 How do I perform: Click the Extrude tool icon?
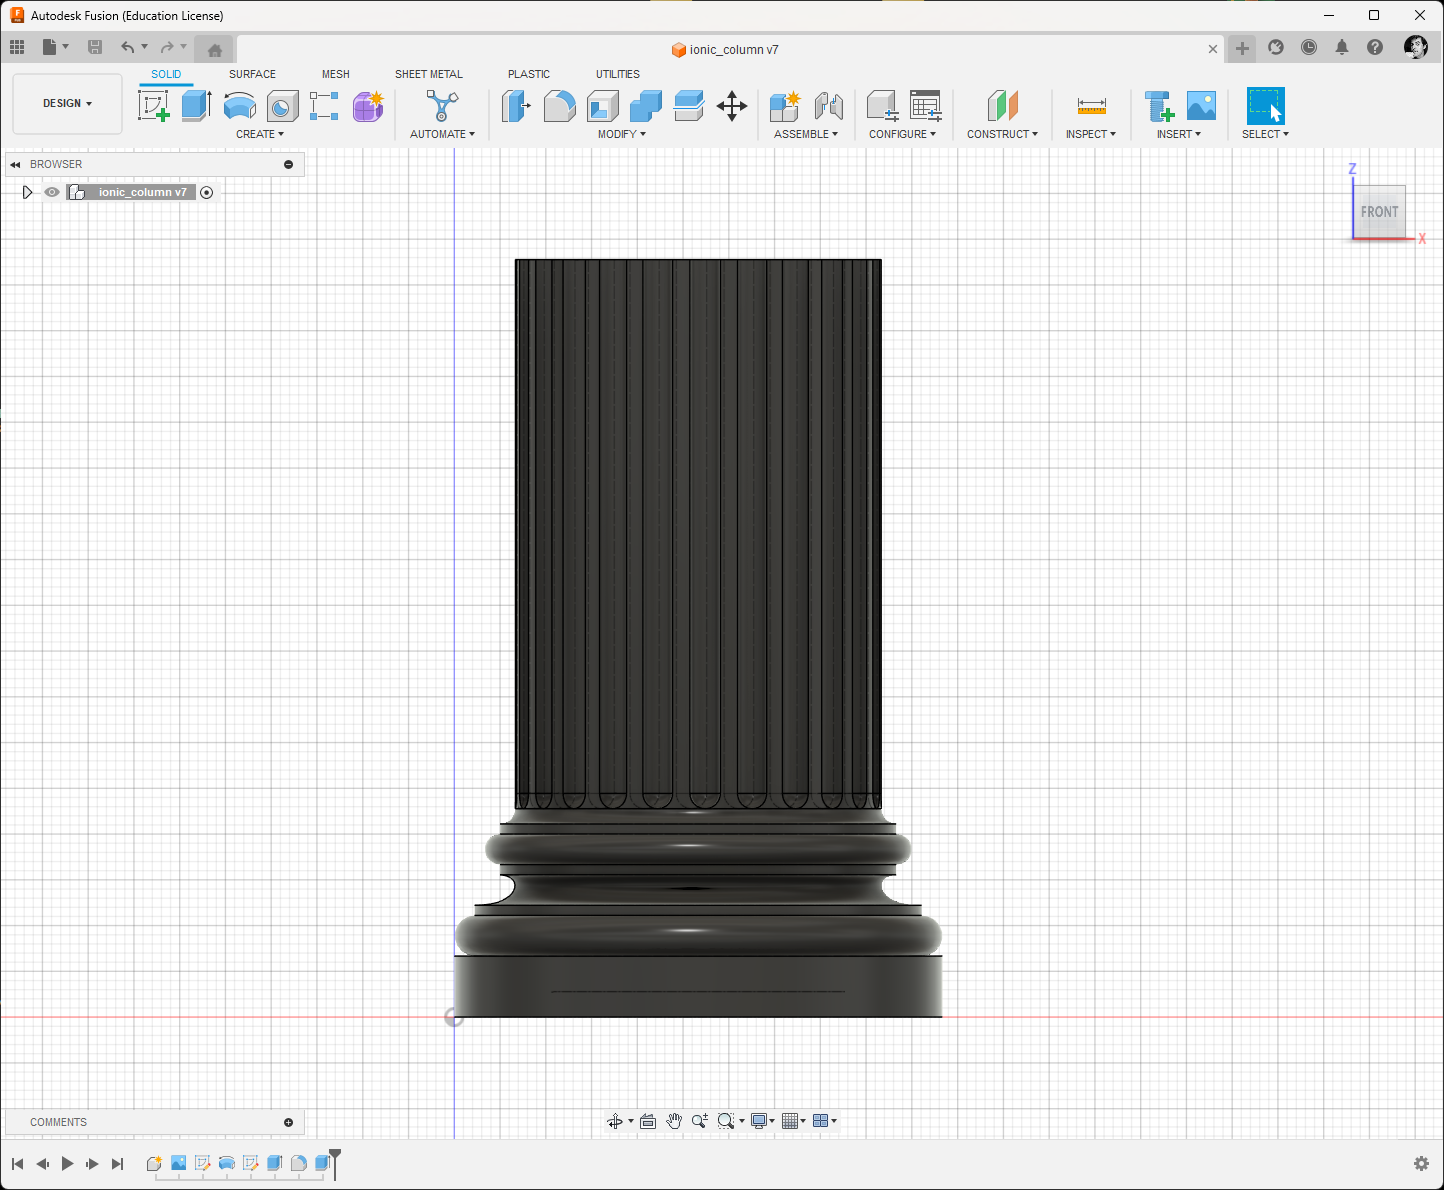(196, 106)
